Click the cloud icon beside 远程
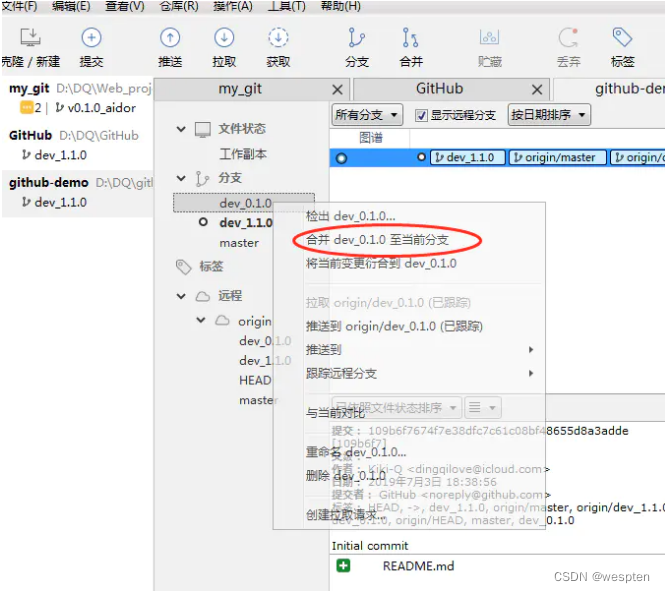The height and width of the screenshot is (593, 665). [203, 296]
